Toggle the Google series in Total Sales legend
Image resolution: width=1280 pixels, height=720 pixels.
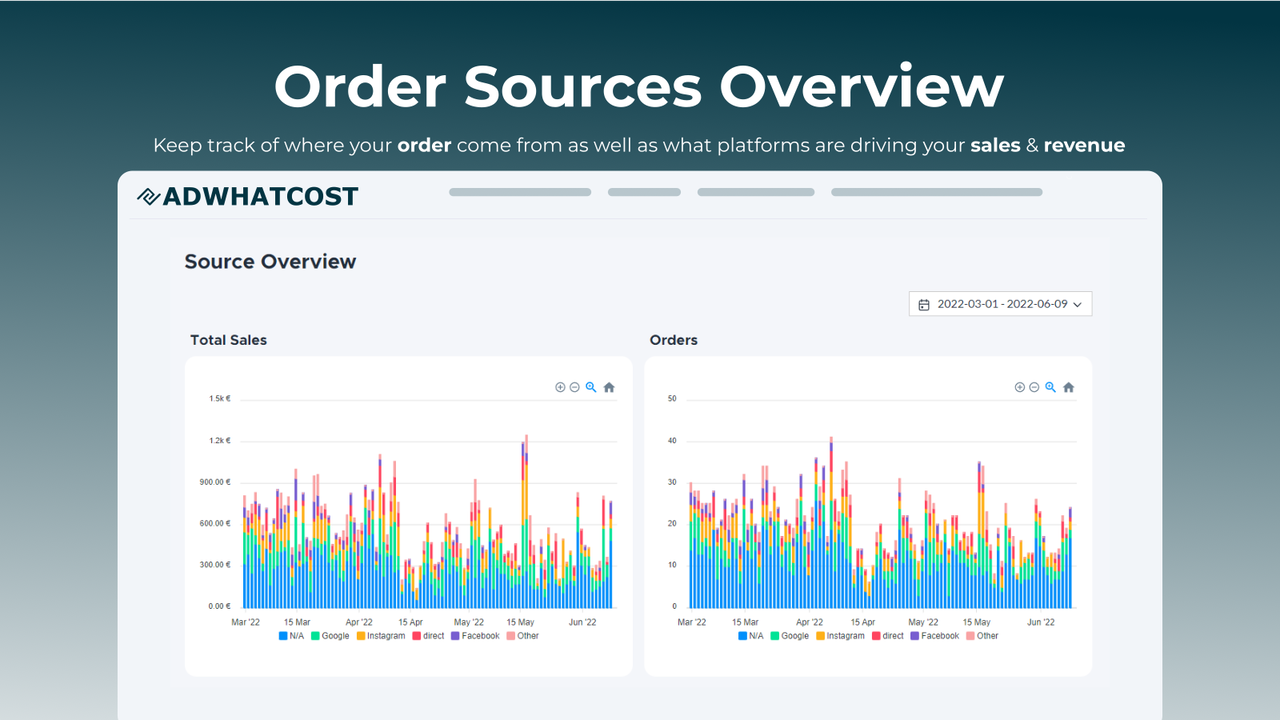point(331,635)
